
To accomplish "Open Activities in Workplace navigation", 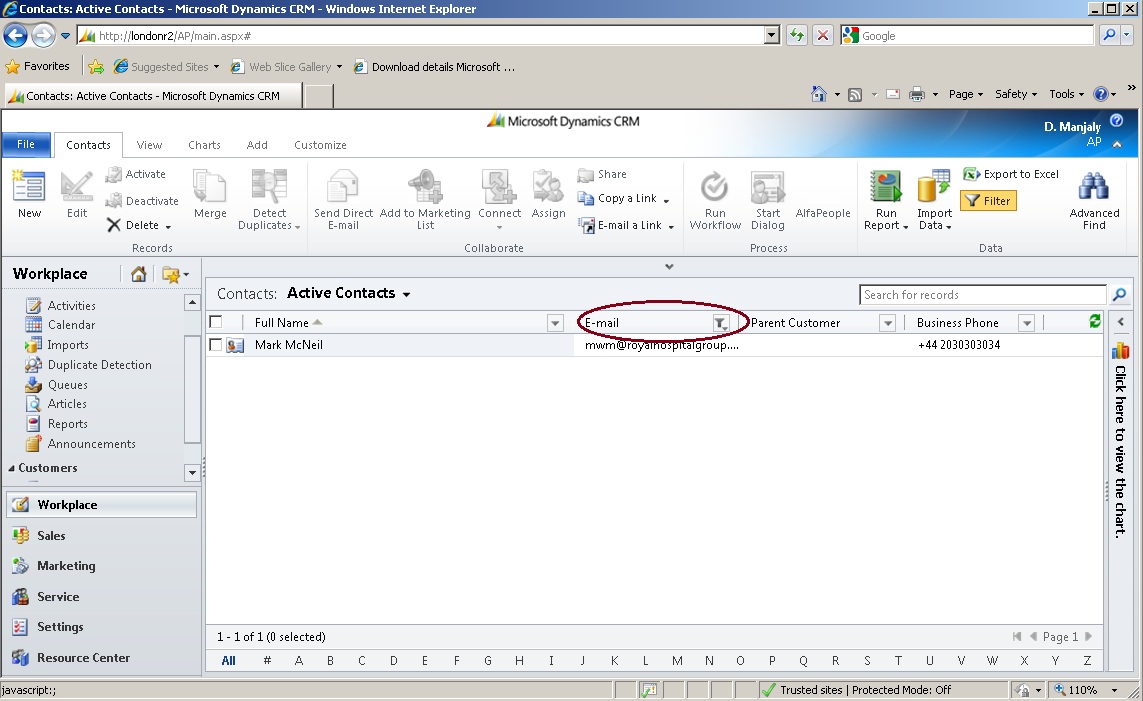I will point(71,305).
